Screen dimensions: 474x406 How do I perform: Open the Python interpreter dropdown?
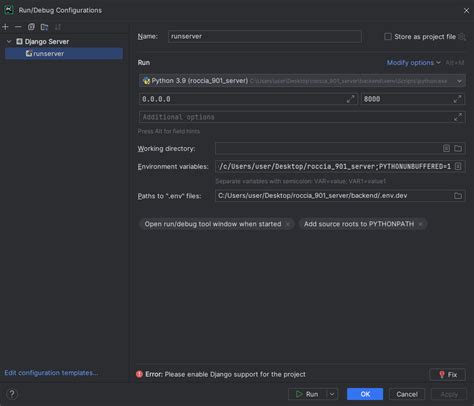tap(302, 81)
